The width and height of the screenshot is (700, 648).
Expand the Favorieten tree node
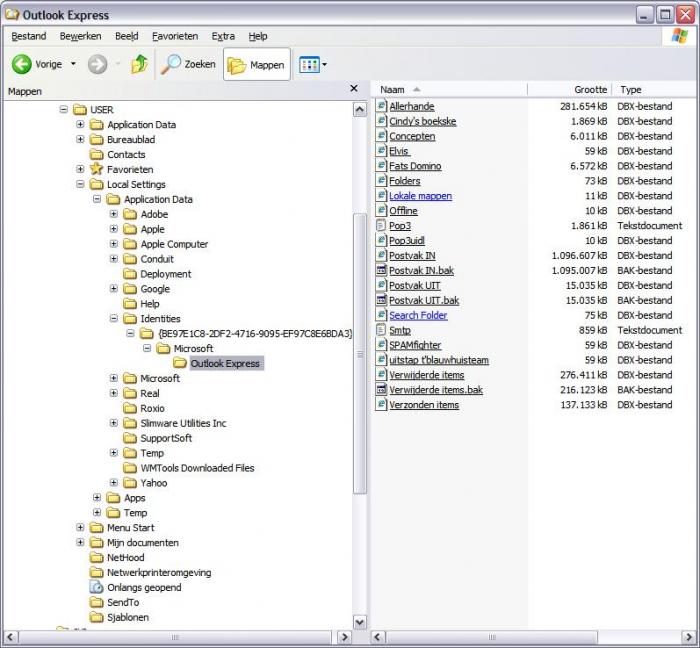coord(80,169)
